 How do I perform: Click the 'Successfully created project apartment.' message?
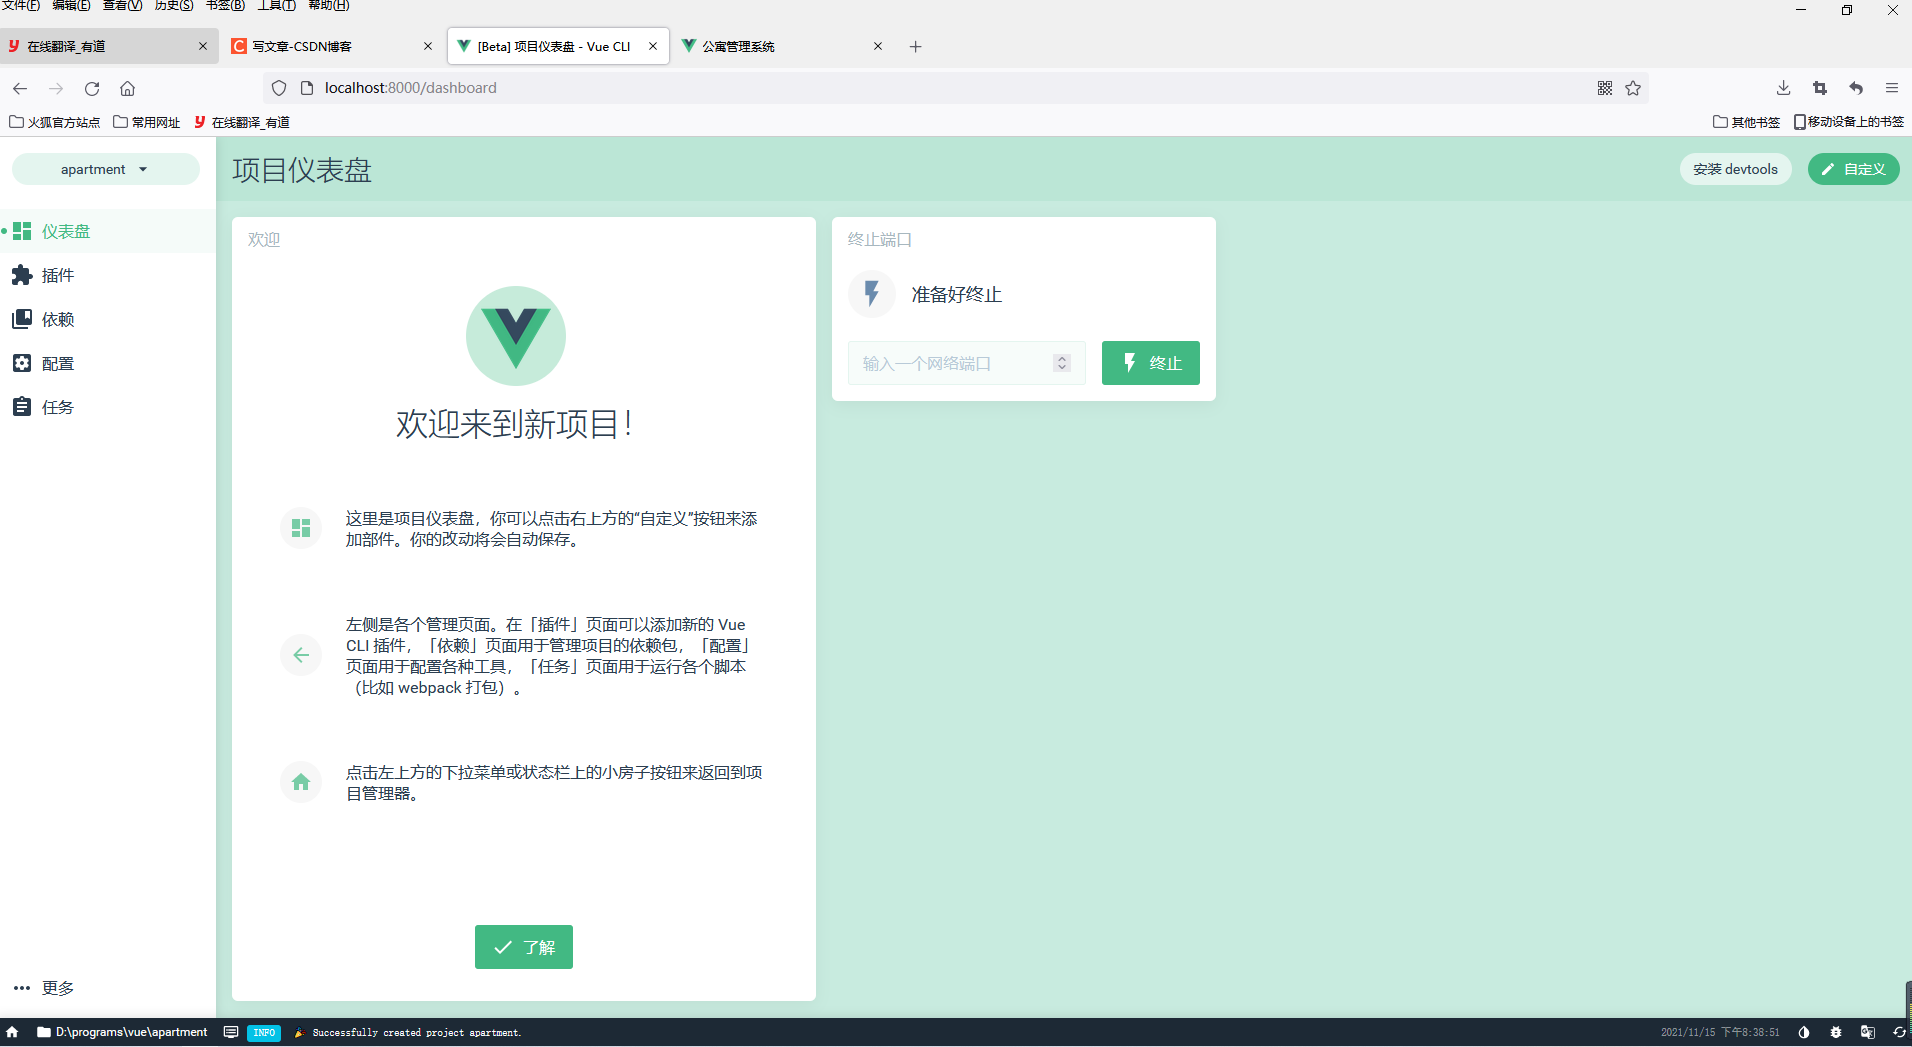pyautogui.click(x=417, y=1032)
